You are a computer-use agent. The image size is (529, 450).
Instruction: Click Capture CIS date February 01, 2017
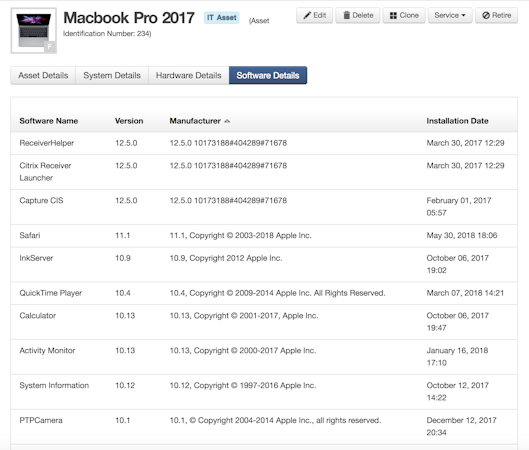tap(458, 206)
